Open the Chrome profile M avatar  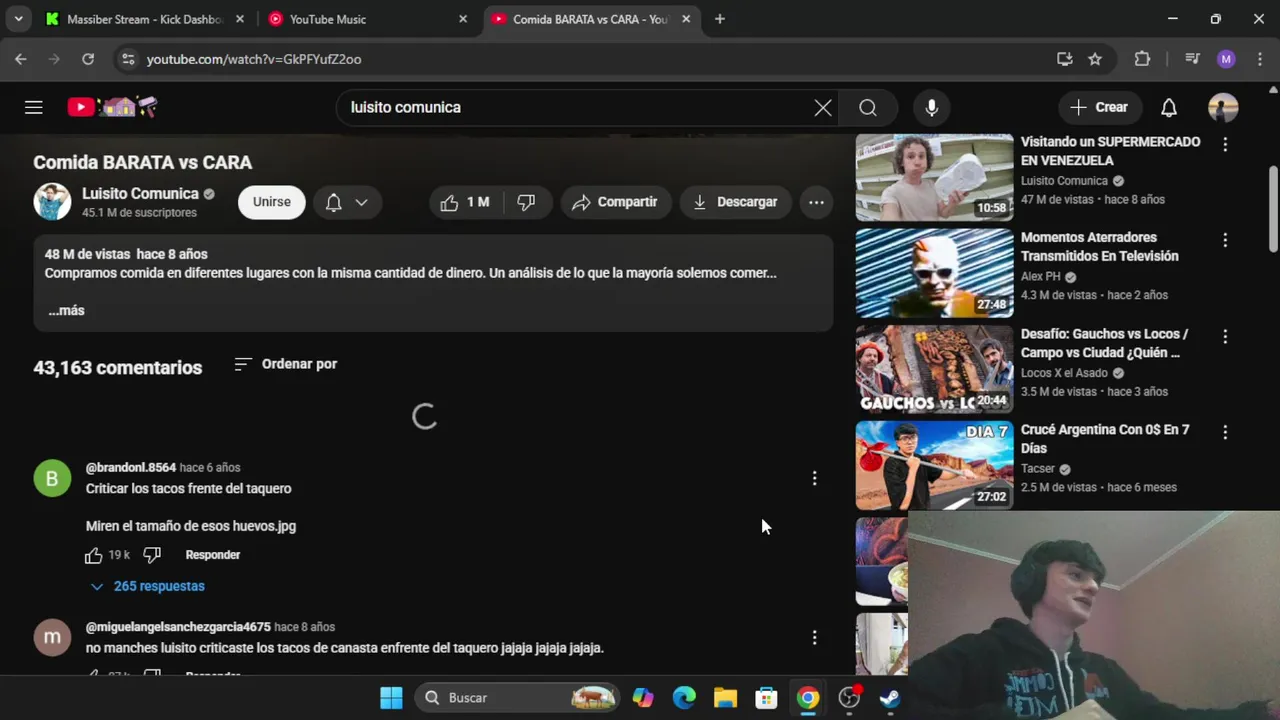tap(1226, 59)
